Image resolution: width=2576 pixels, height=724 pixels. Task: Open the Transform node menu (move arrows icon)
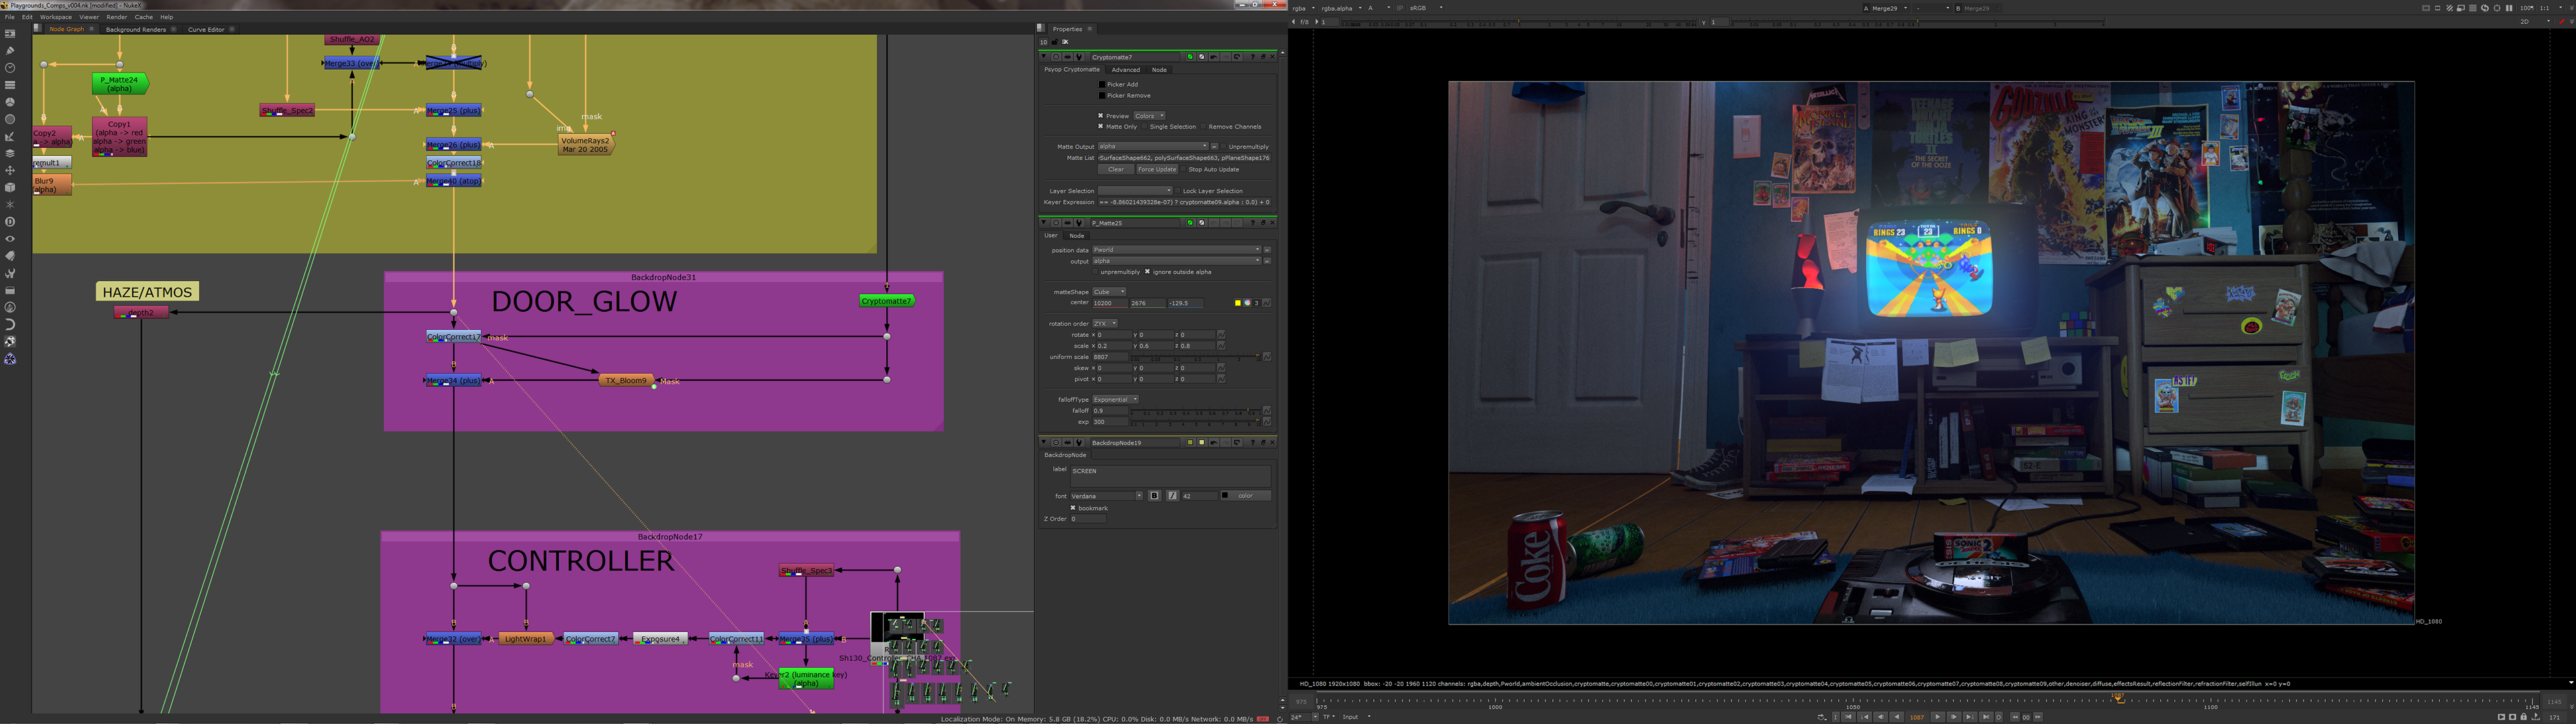(x=10, y=170)
